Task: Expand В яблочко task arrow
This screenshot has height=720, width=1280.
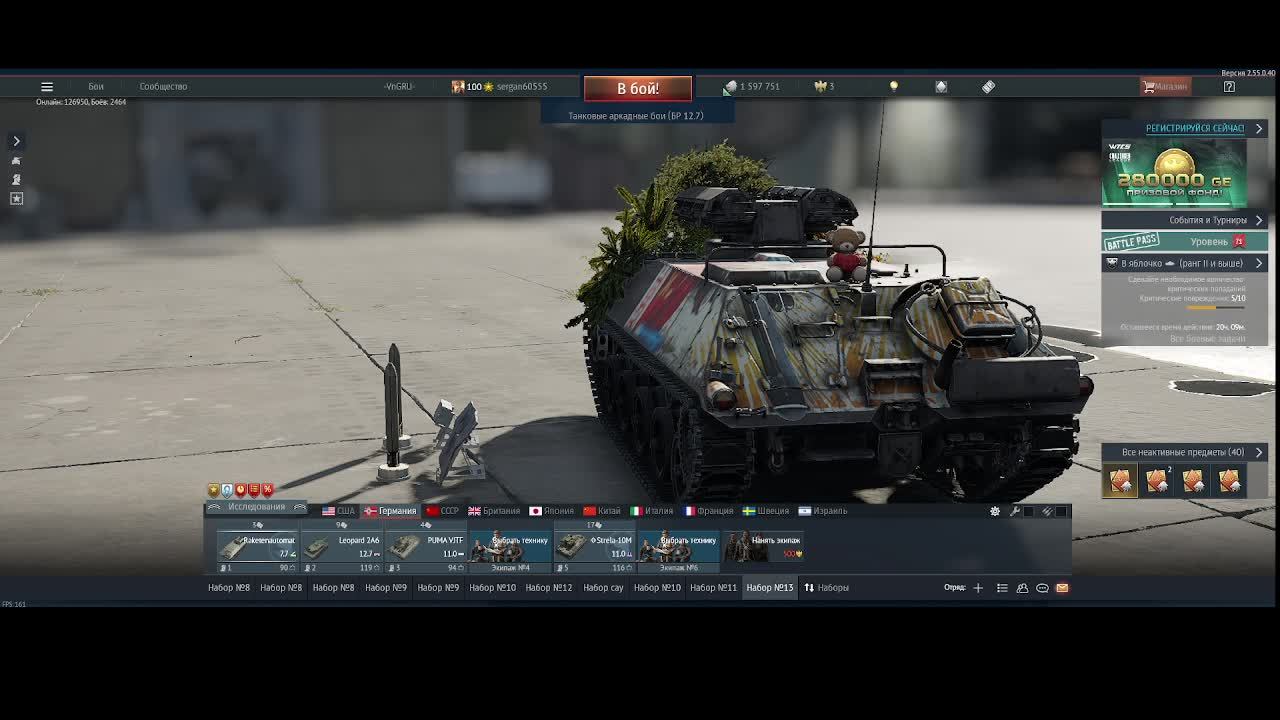Action: (x=1259, y=263)
